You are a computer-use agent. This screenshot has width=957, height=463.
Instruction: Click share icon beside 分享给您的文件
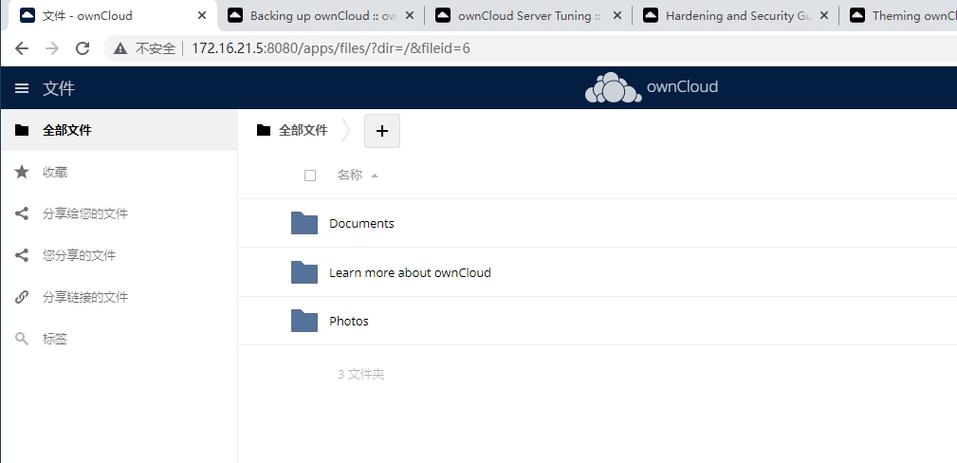click(22, 214)
